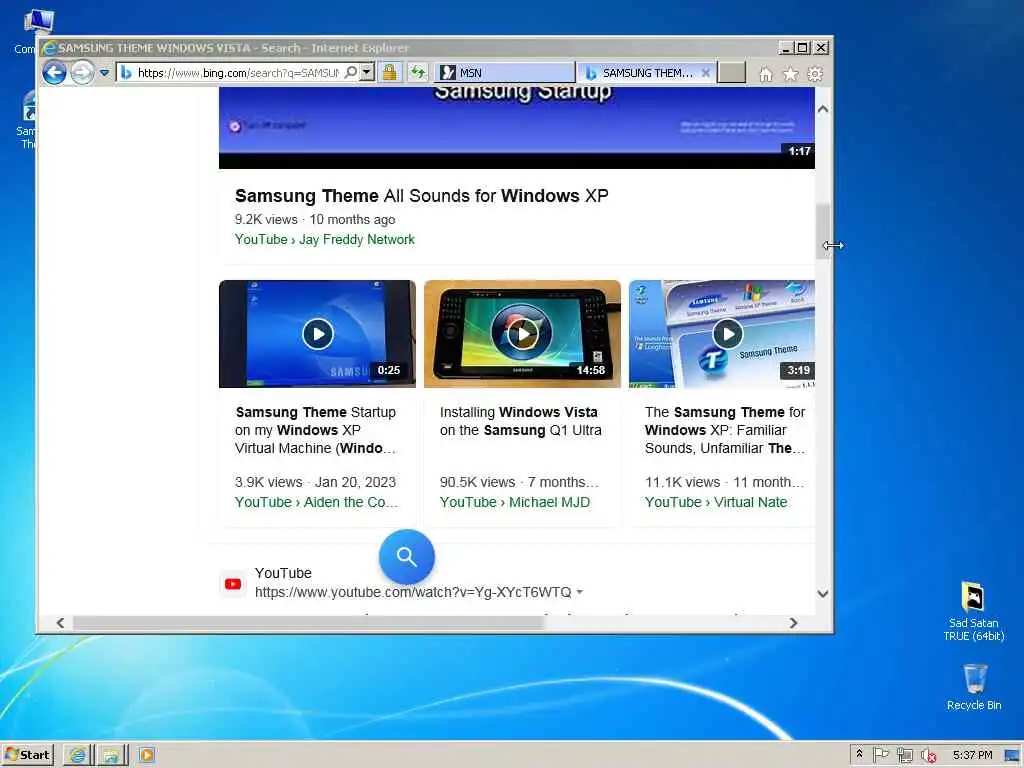Image resolution: width=1024 pixels, height=768 pixels.
Task: Open the recent pages dropdown arrow
Action: click(104, 73)
